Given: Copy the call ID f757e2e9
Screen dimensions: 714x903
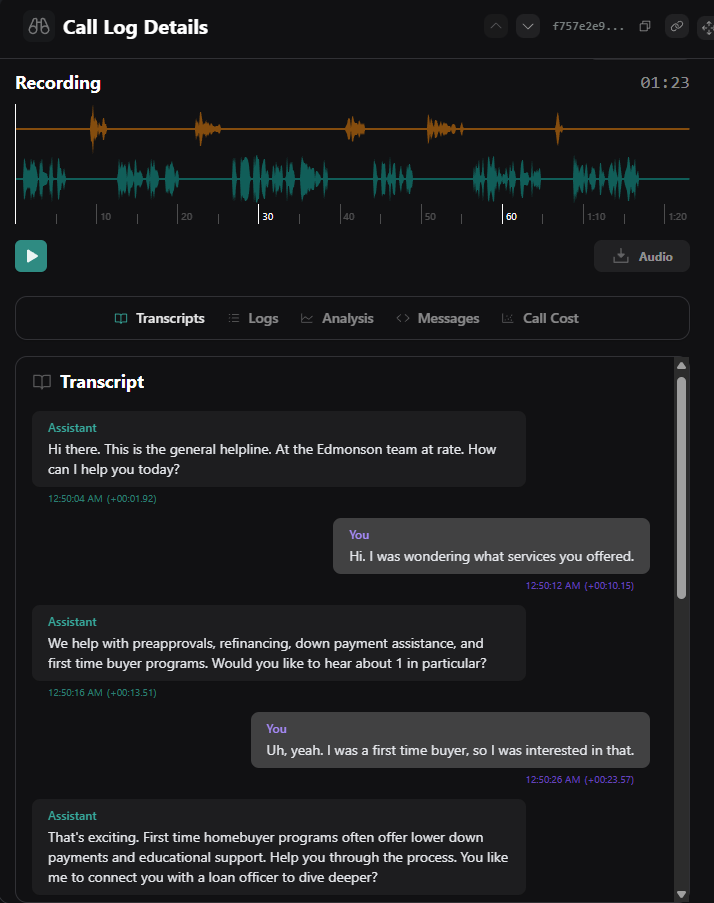Looking at the screenshot, I should tap(645, 26).
